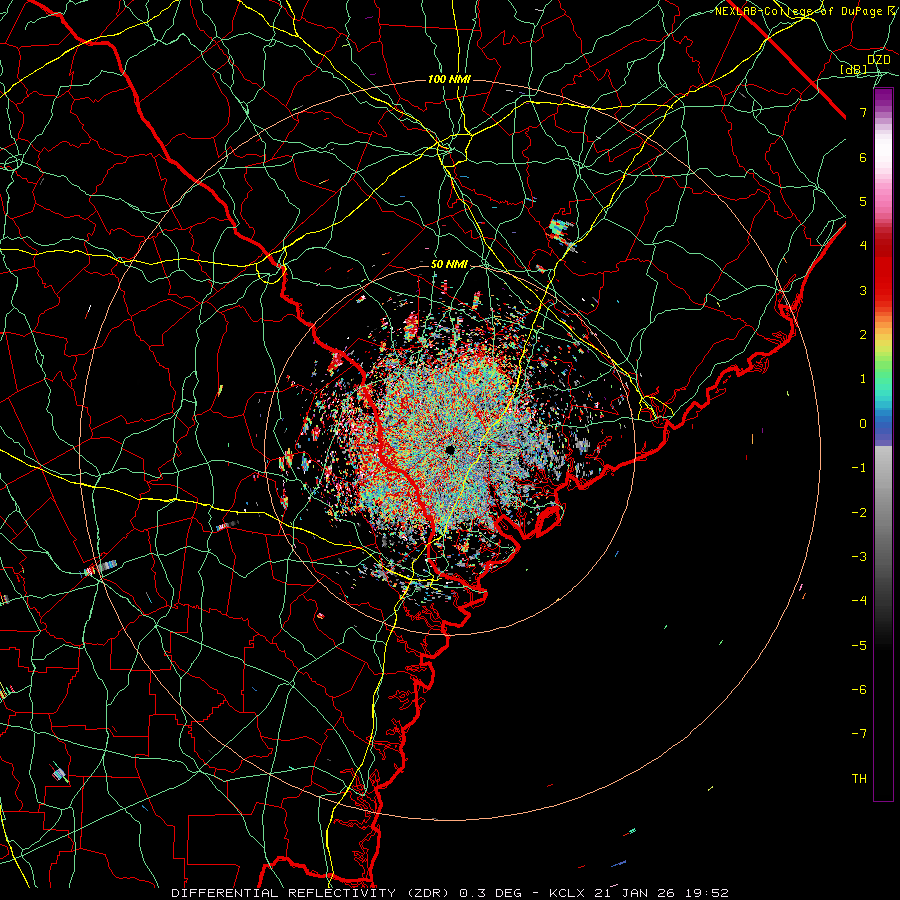
Task: Click the "TH" threshold label on the scale
Action: pyautogui.click(x=859, y=779)
